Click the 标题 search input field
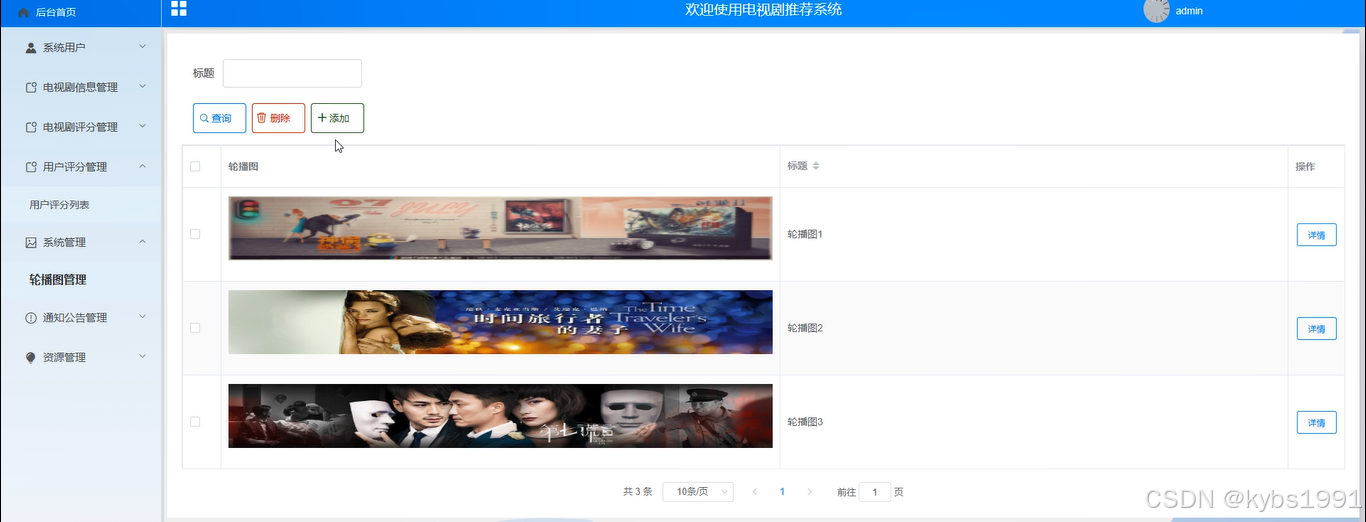1366x522 pixels. [292, 73]
